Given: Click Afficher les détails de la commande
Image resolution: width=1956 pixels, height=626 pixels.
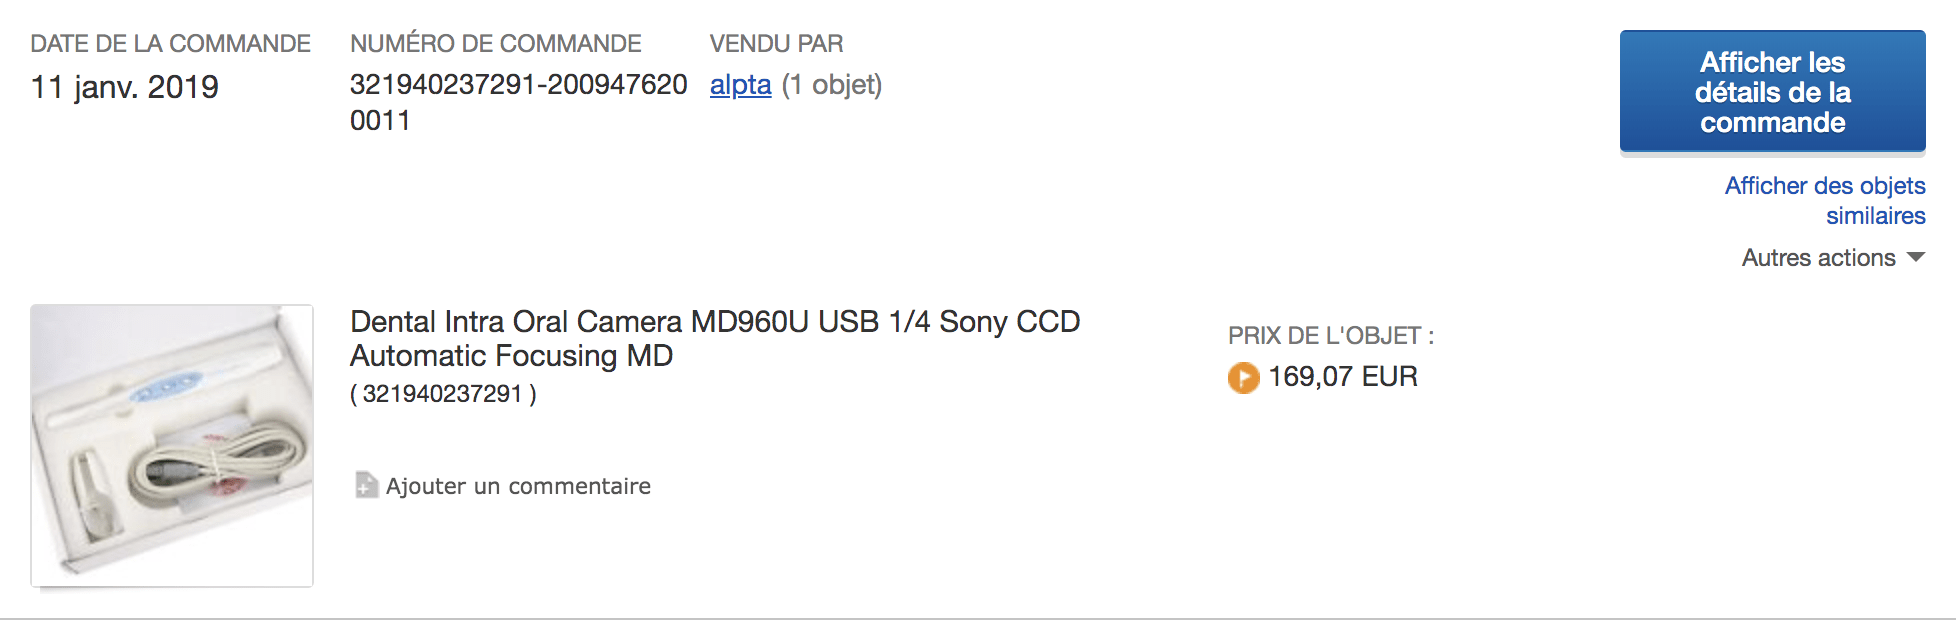Looking at the screenshot, I should pyautogui.click(x=1772, y=92).
